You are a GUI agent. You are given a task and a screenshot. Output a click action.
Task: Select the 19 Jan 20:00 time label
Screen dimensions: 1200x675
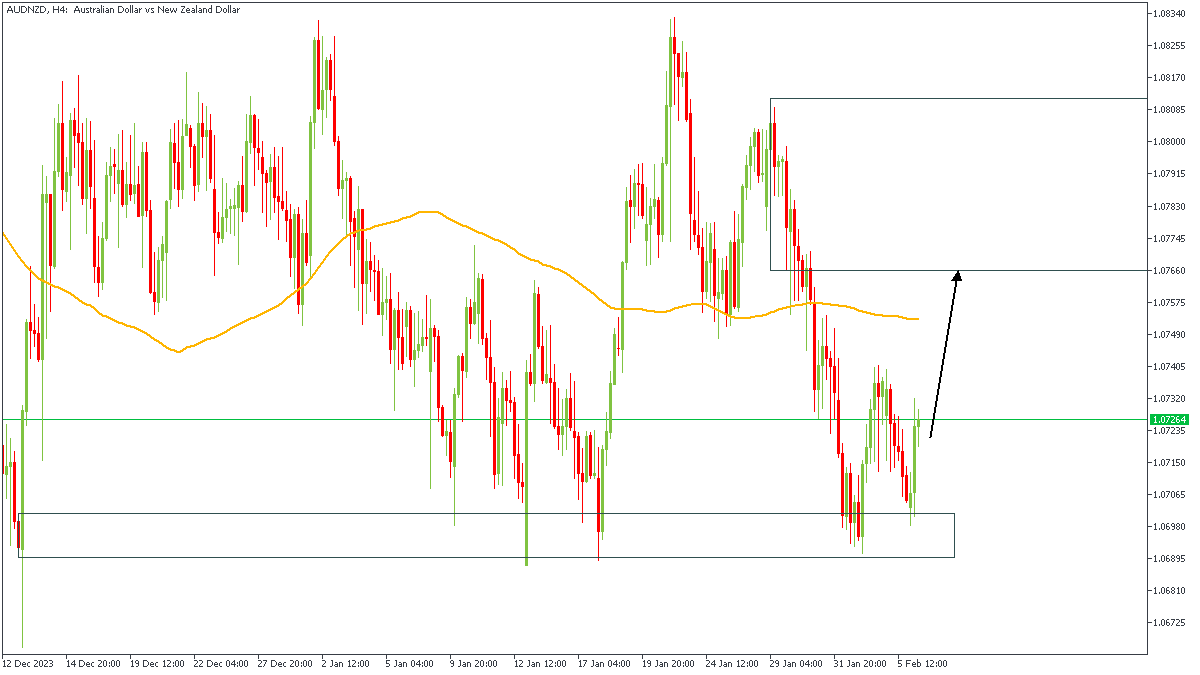point(669,662)
